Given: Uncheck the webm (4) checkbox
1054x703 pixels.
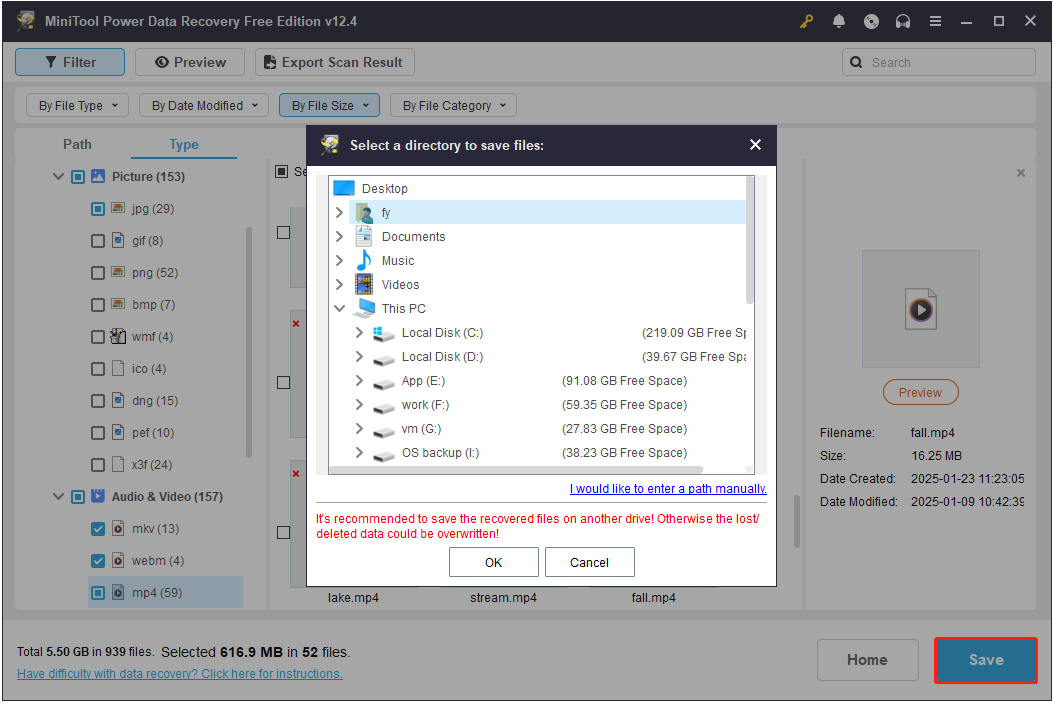Looking at the screenshot, I should click(x=97, y=561).
